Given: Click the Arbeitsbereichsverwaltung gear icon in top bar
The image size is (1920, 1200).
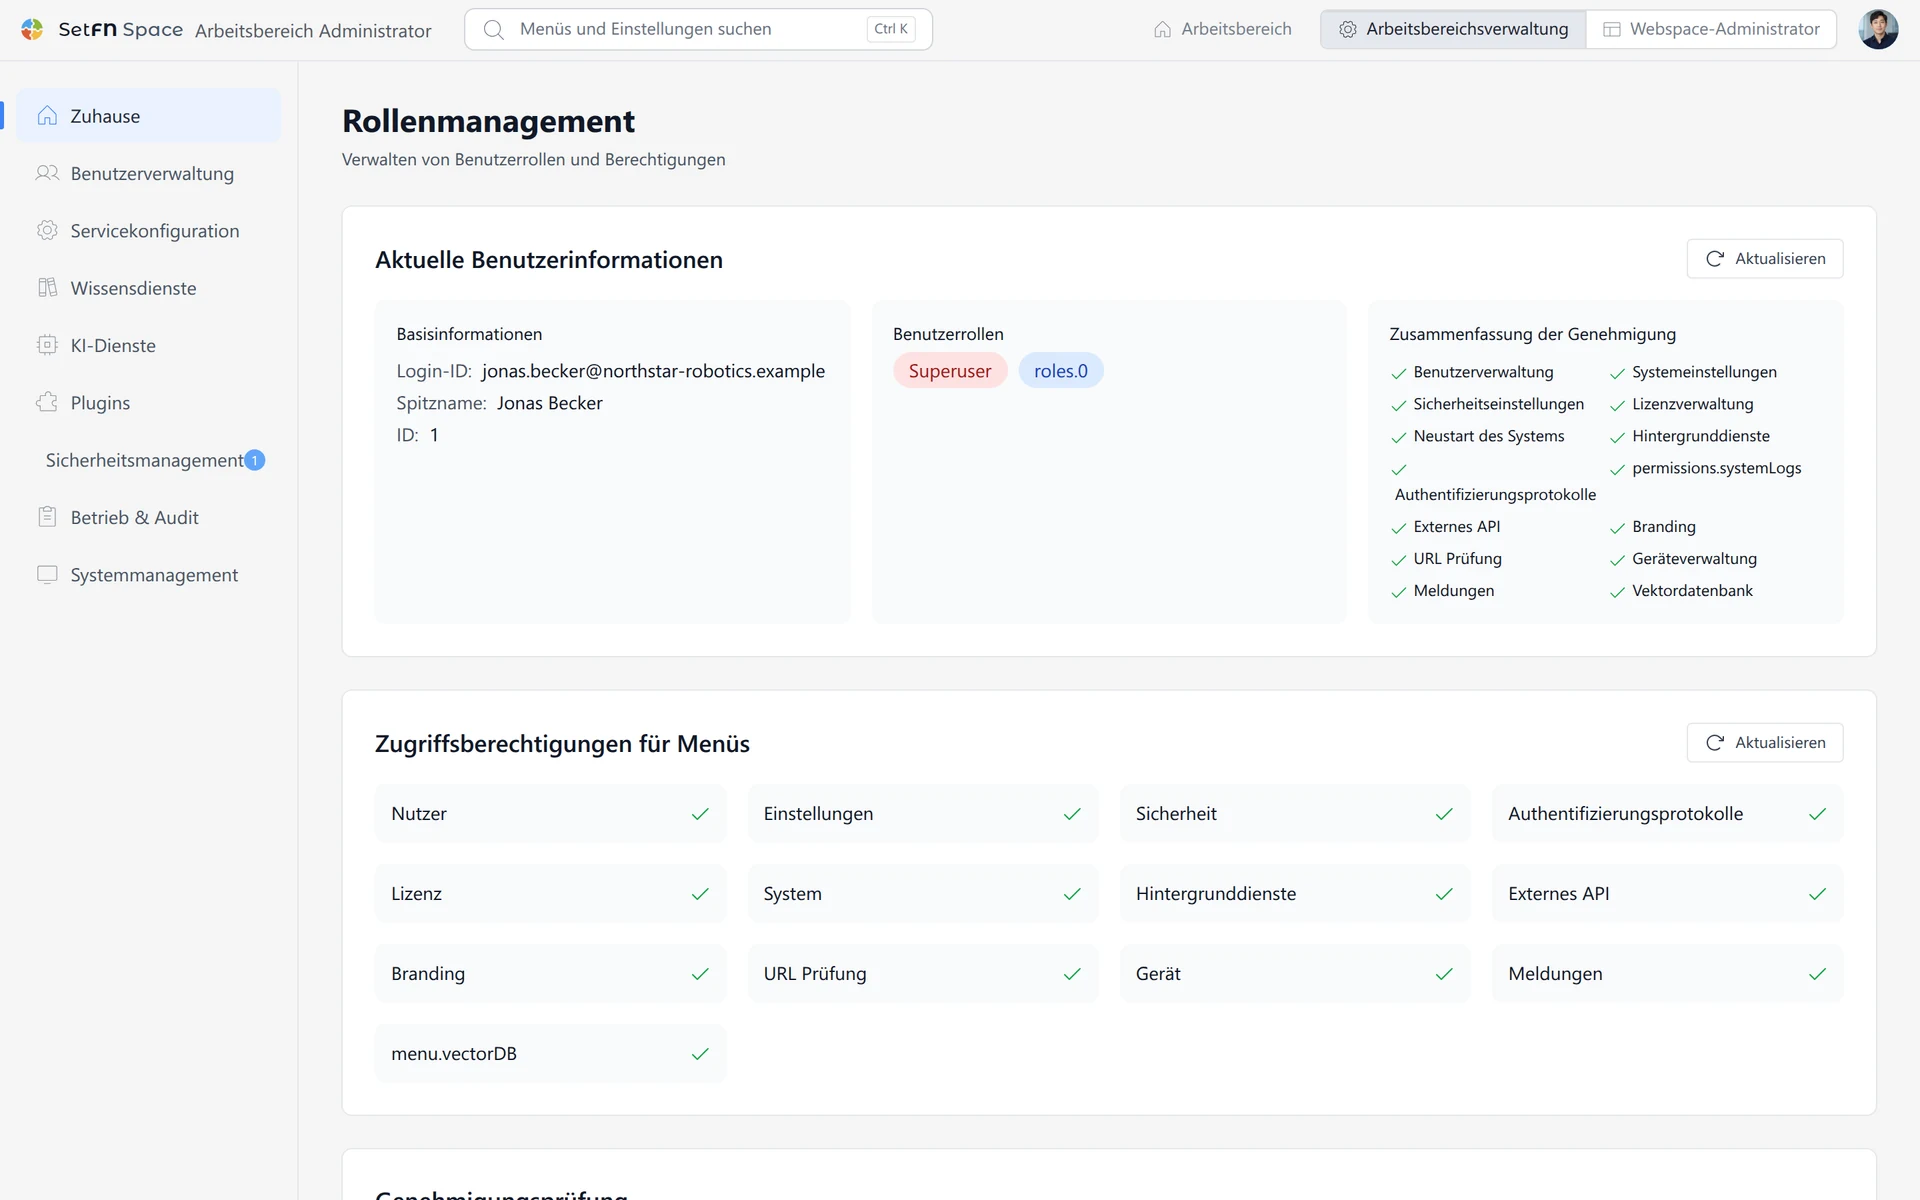Looking at the screenshot, I should 1348,29.
